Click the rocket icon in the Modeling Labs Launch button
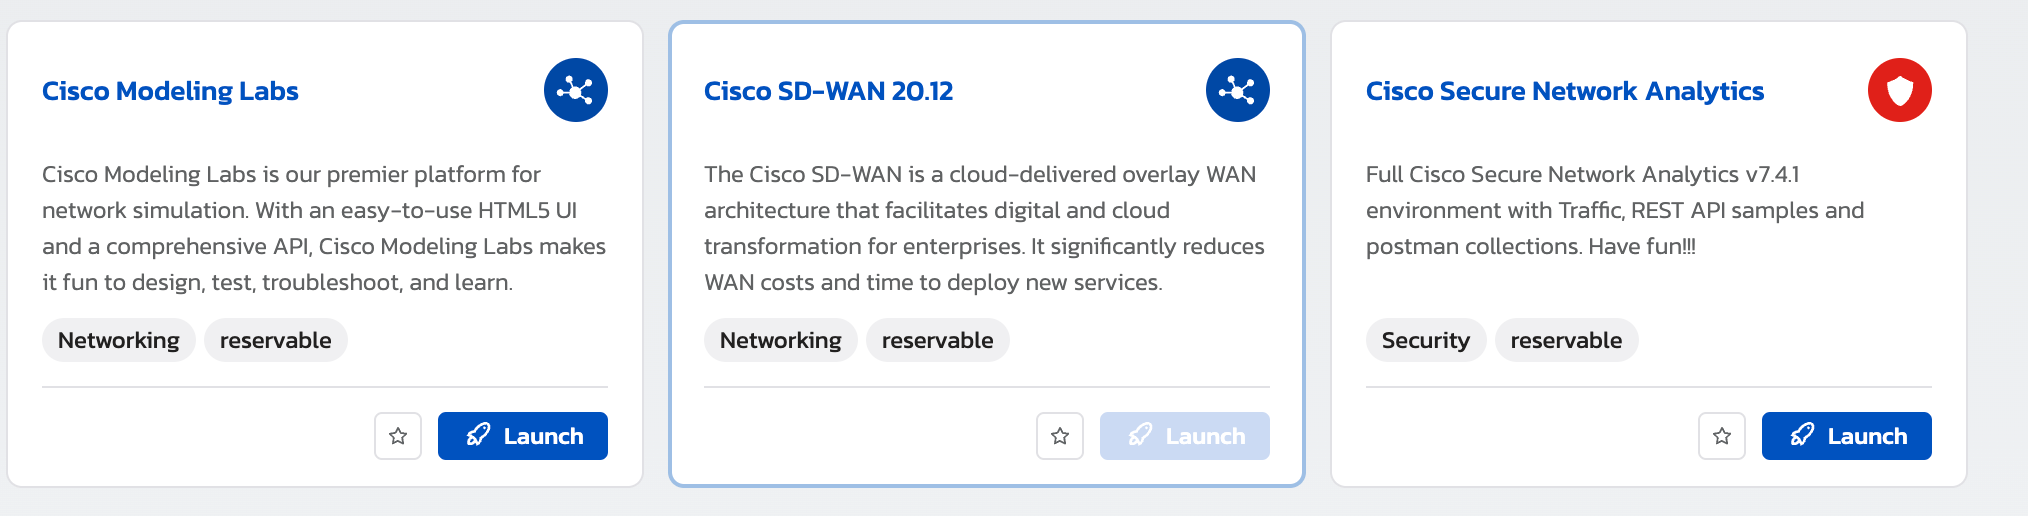This screenshot has width=2028, height=516. pyautogui.click(x=478, y=435)
